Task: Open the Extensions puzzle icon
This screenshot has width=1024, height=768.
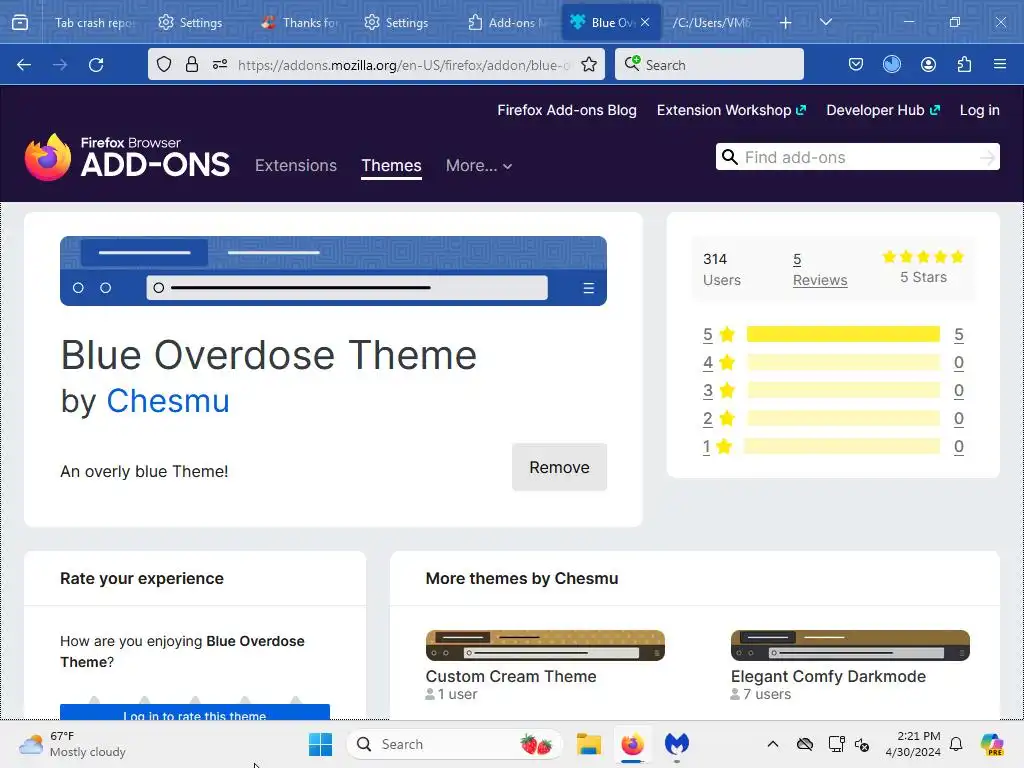Action: (x=964, y=65)
